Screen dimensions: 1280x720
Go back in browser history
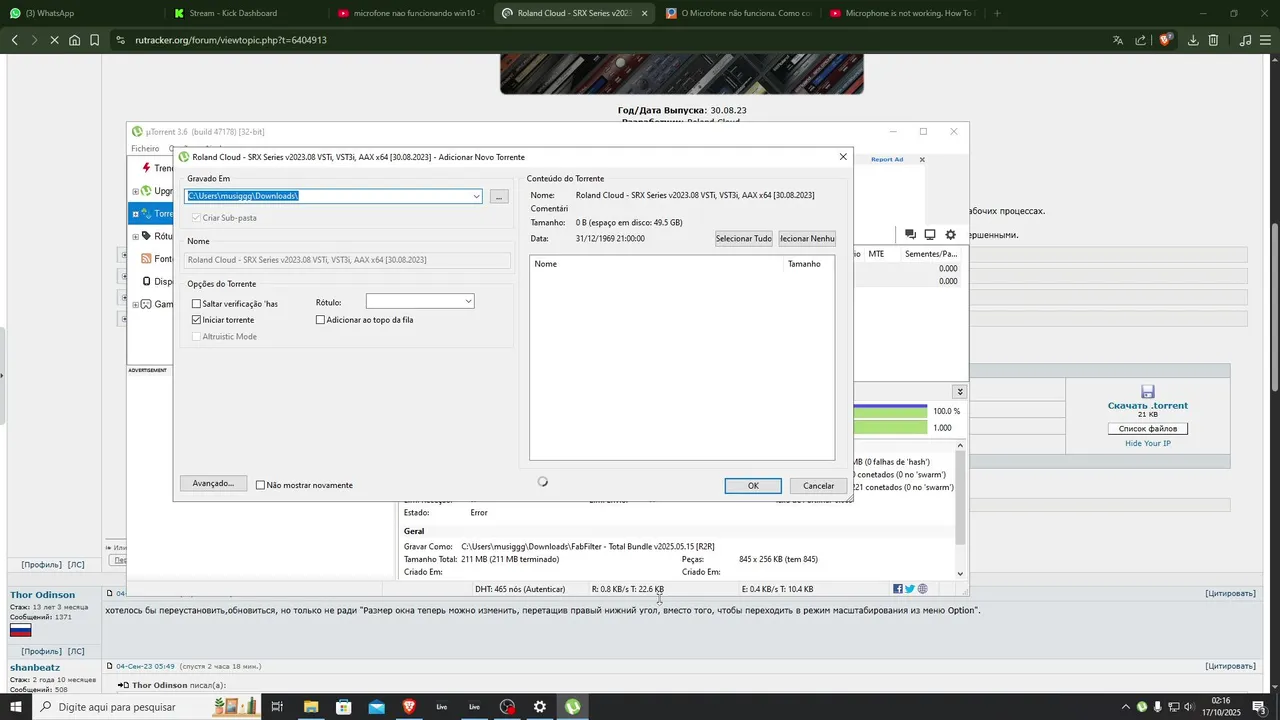(x=14, y=40)
